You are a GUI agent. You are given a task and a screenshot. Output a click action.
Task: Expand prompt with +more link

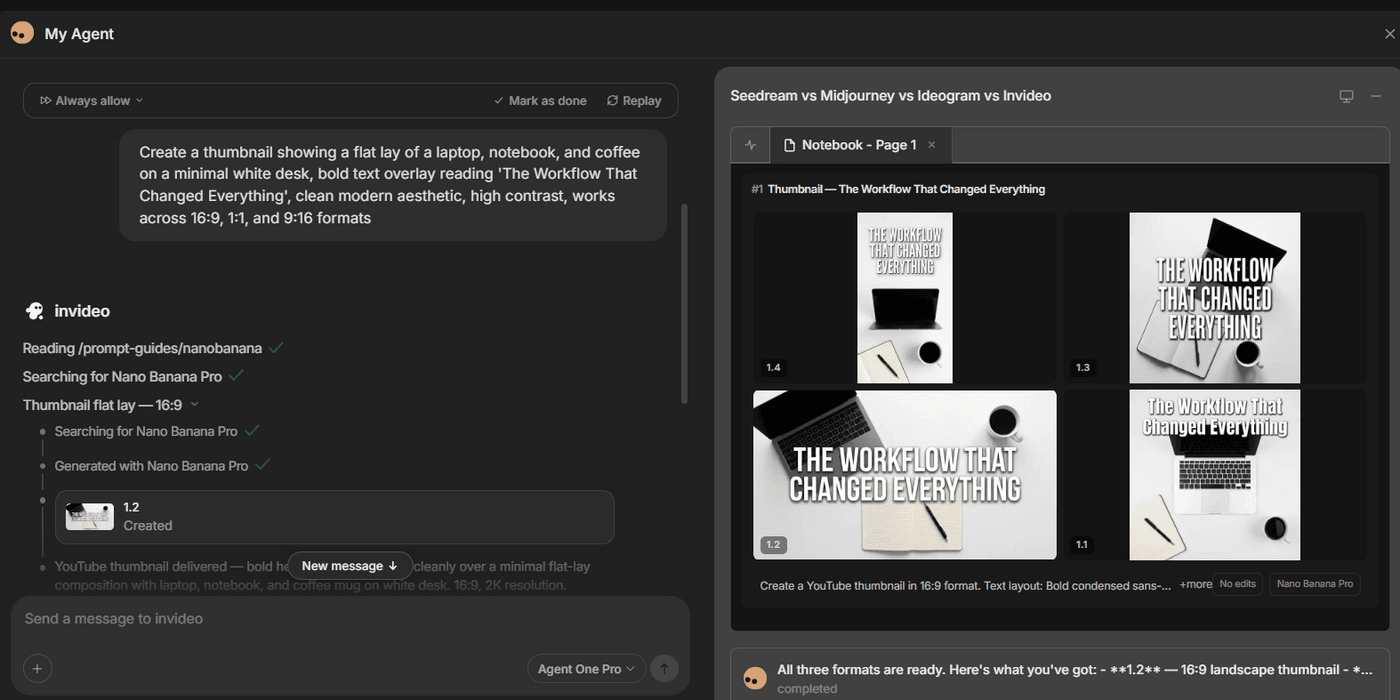point(1195,584)
